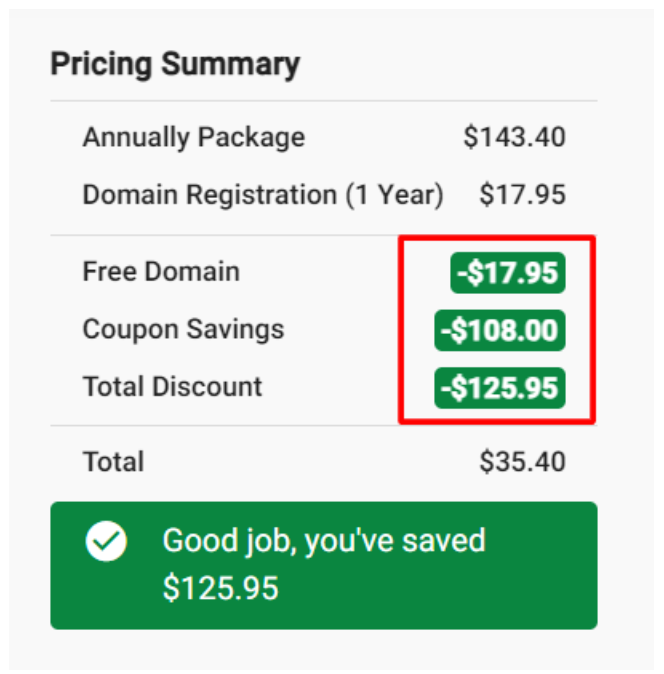This screenshot has width=664, height=674.
Task: Click the Total row label
Action: (x=113, y=462)
